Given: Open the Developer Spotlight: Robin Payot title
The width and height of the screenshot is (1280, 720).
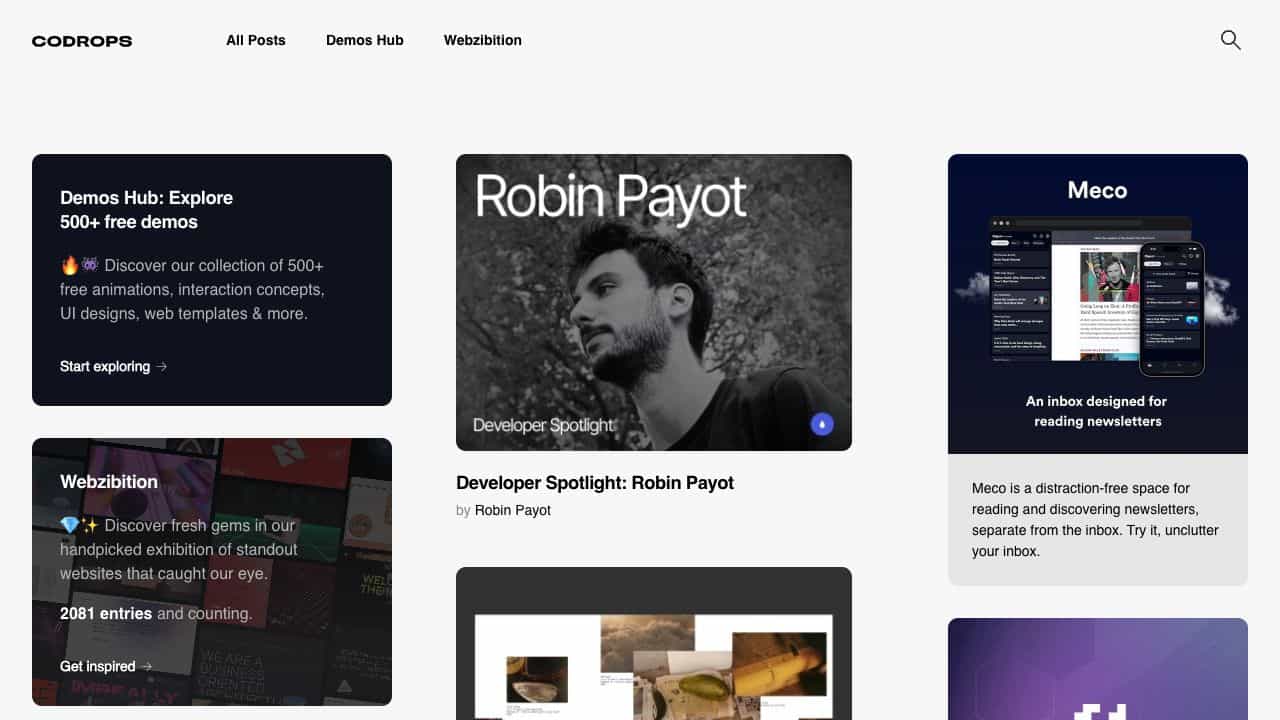Looking at the screenshot, I should pos(595,483).
